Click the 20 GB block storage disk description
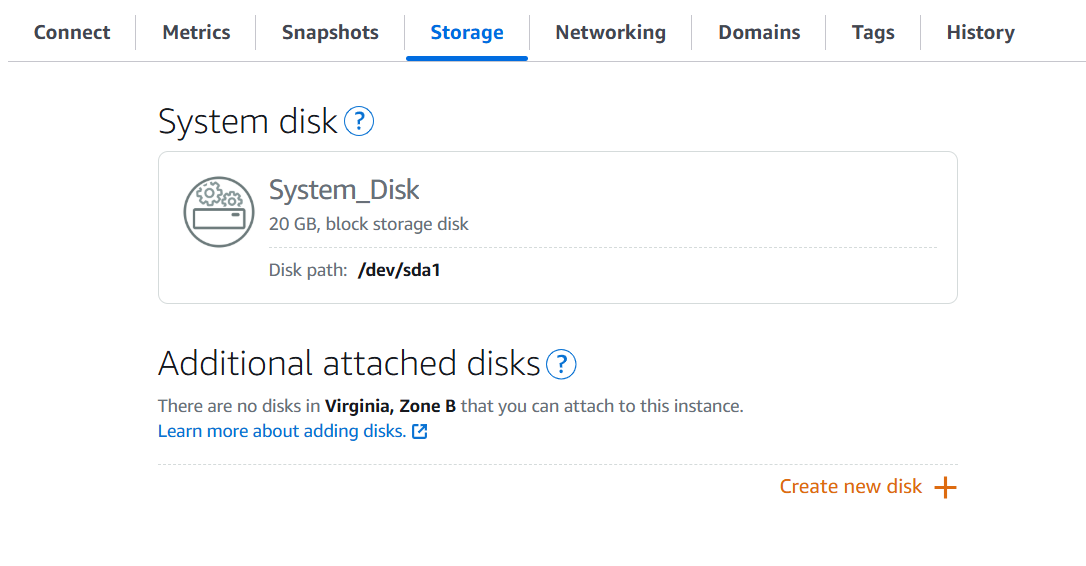This screenshot has height=566, width=1086. [368, 224]
